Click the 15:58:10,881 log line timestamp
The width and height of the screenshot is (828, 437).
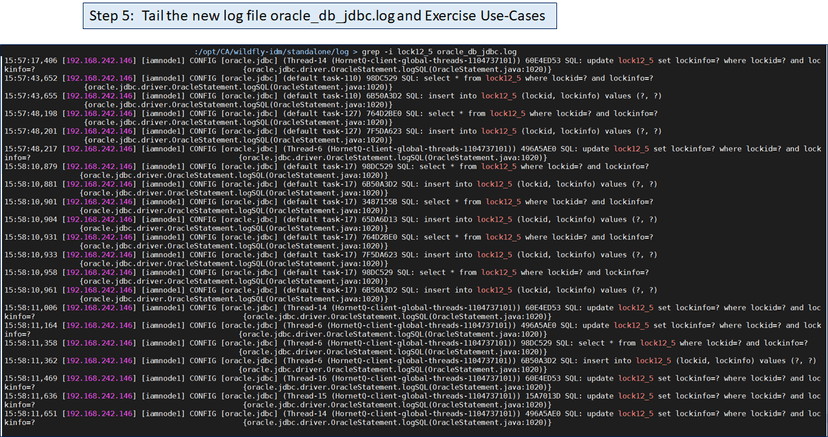(29, 183)
